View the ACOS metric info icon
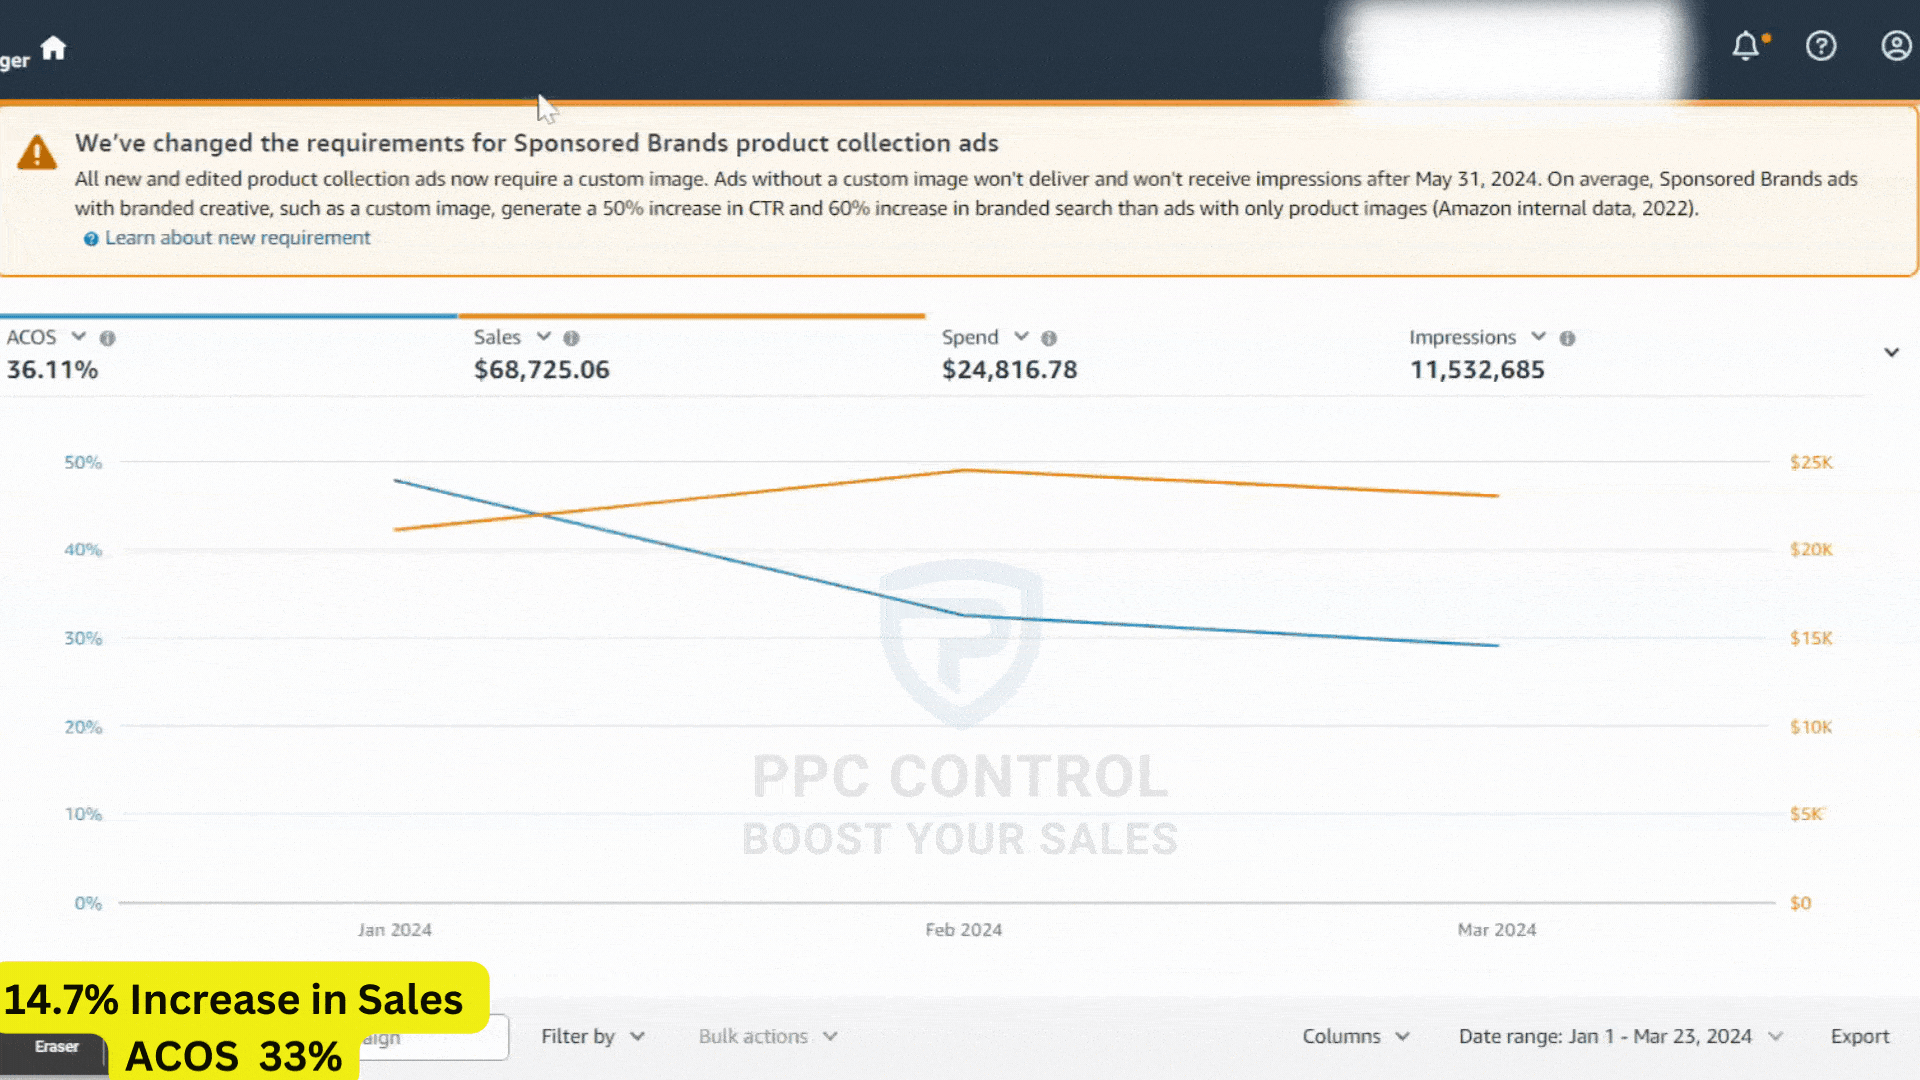 coord(107,337)
